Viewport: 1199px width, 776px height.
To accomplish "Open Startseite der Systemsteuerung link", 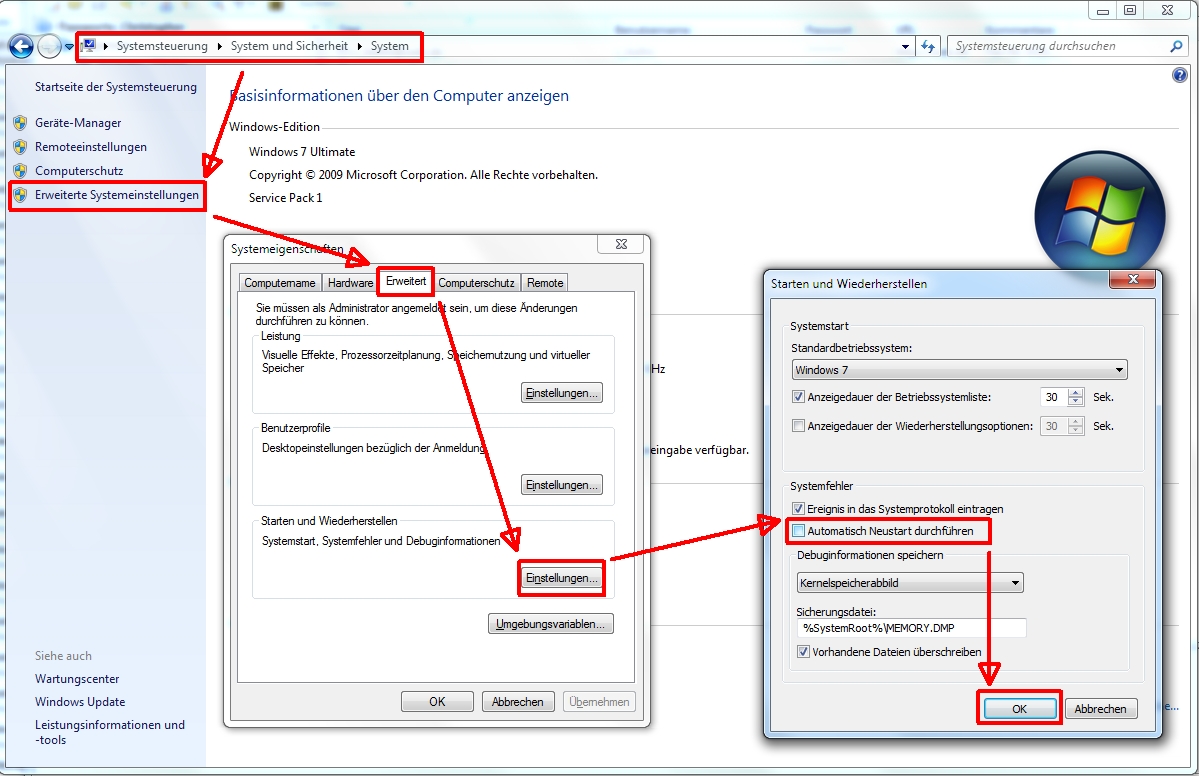I will 115,87.
